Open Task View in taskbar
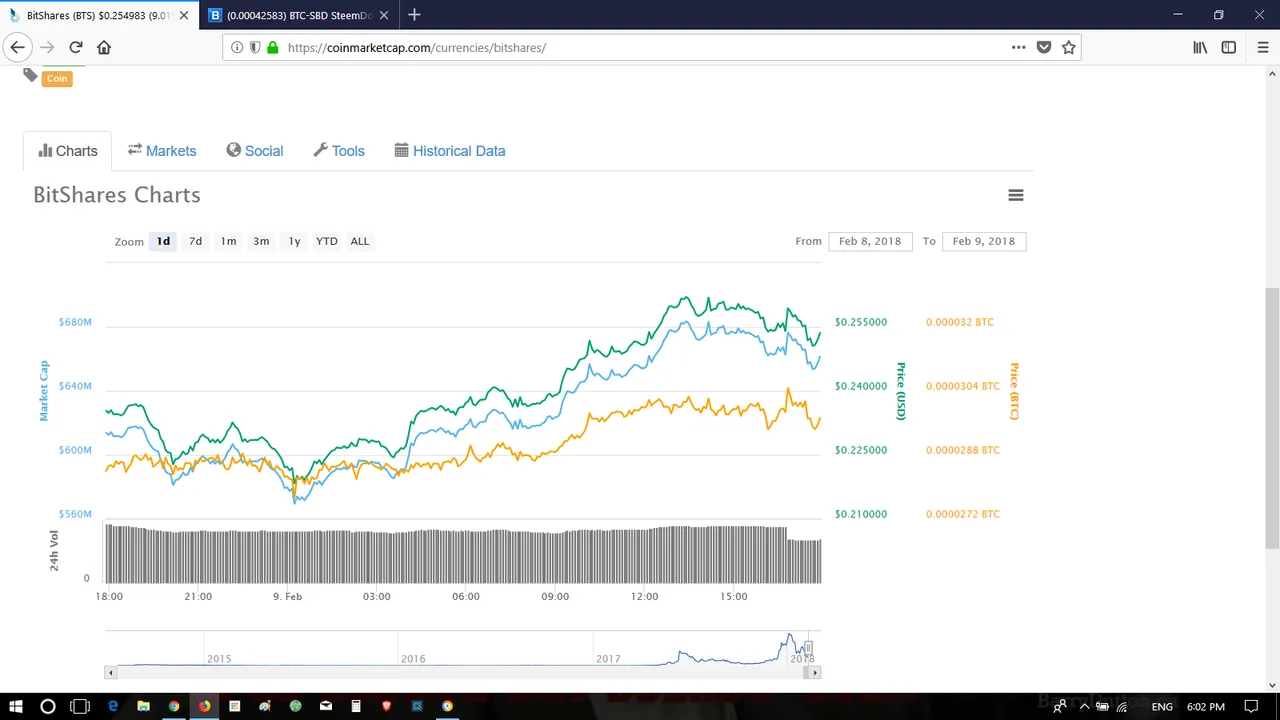The width and height of the screenshot is (1280, 720). pyautogui.click(x=80, y=706)
